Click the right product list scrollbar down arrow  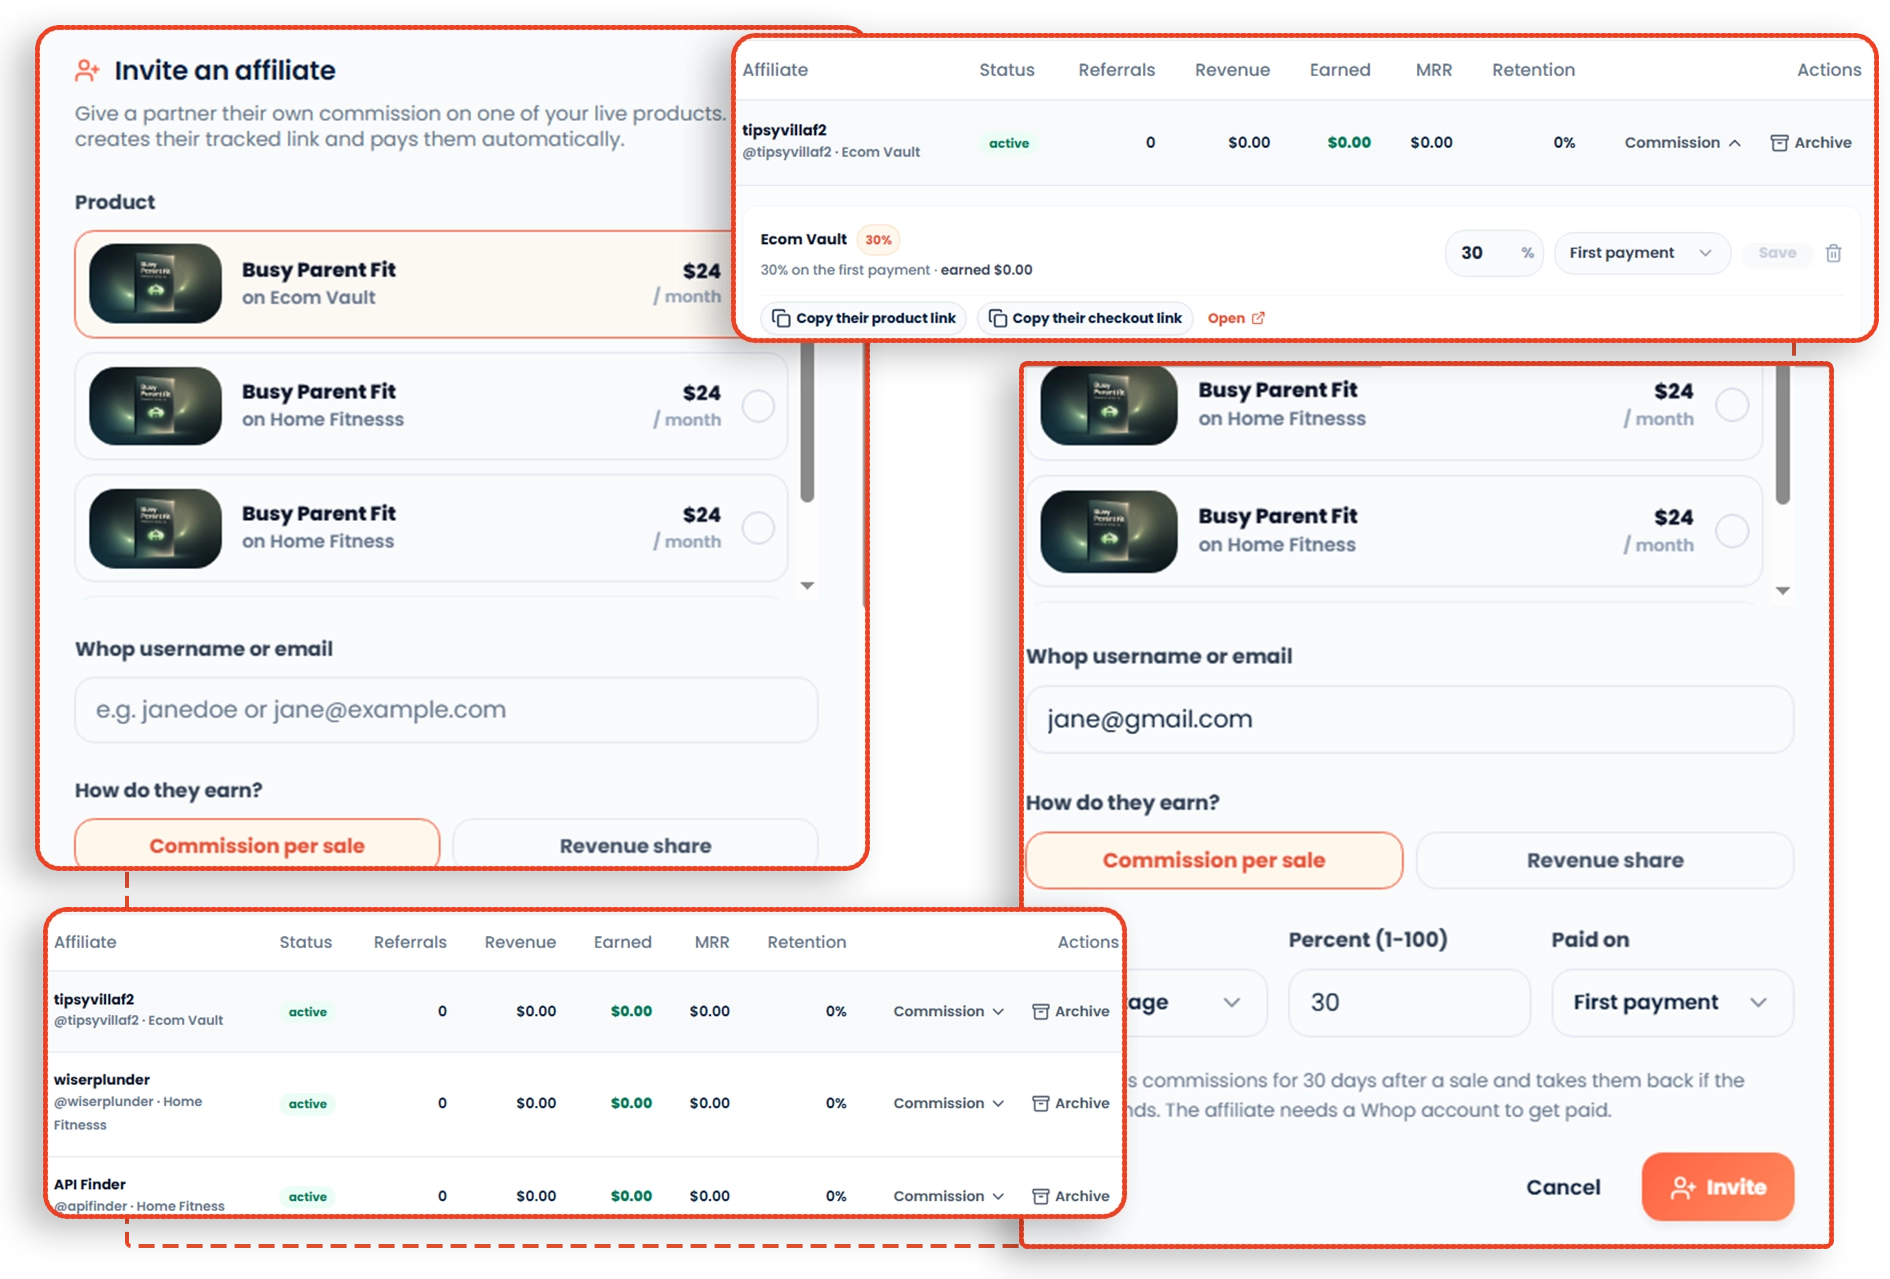1782,590
